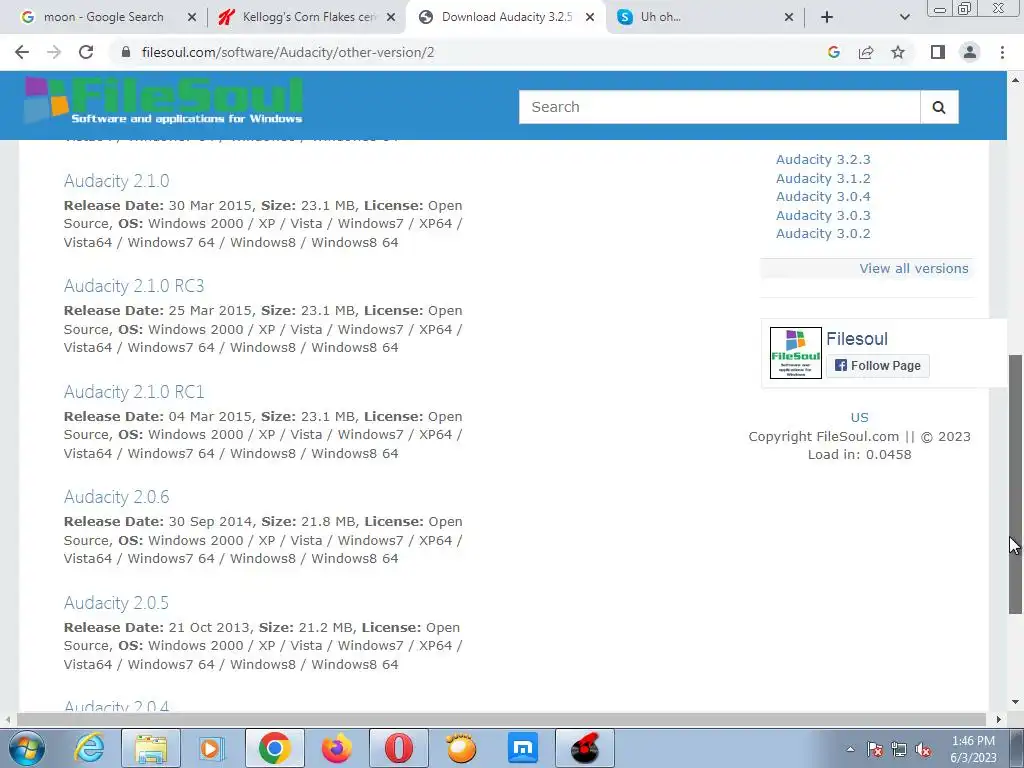Show hidden tray icons arrow
This screenshot has width=1024, height=768.
click(850, 750)
